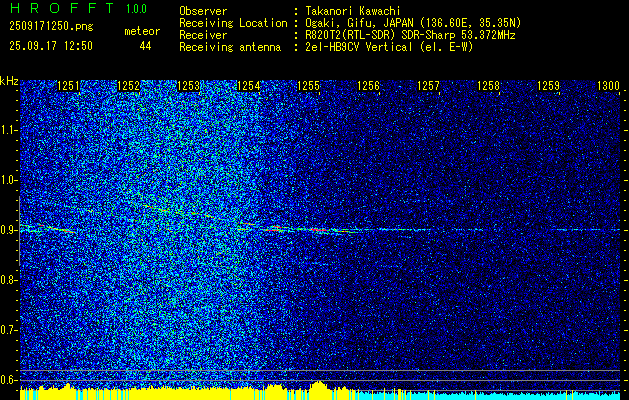This screenshot has width=629, height=400.
Task: Click the antenna description 2el-HB9CV Vertical
Action: pyautogui.click(x=389, y=47)
